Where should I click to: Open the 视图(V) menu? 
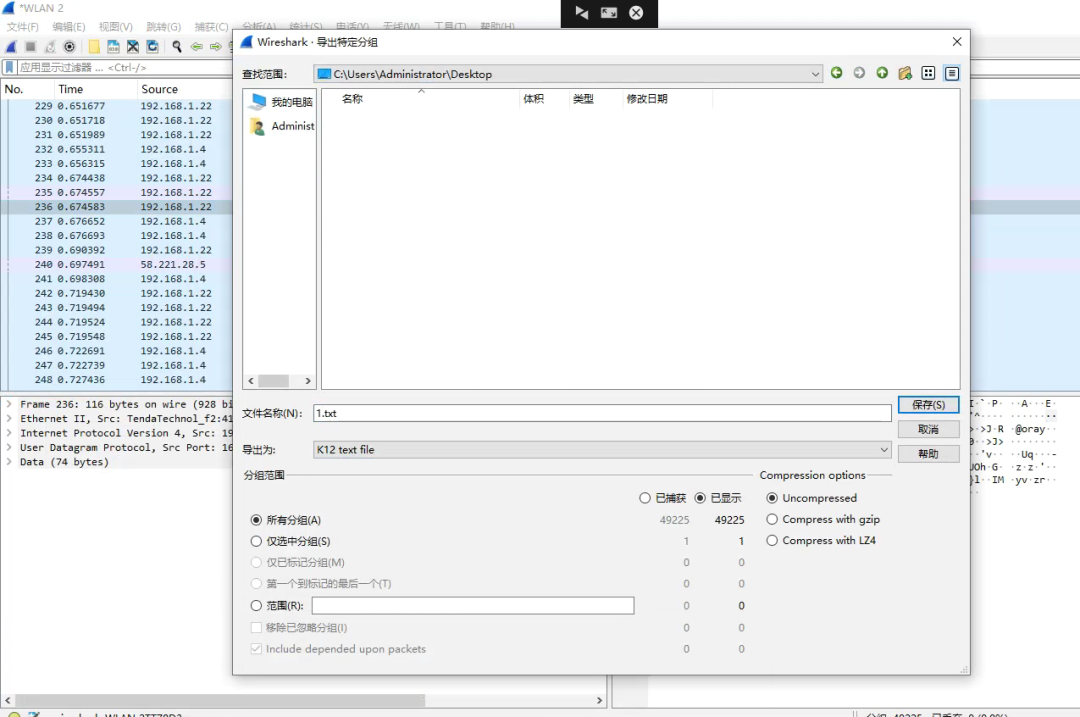pyautogui.click(x=116, y=27)
